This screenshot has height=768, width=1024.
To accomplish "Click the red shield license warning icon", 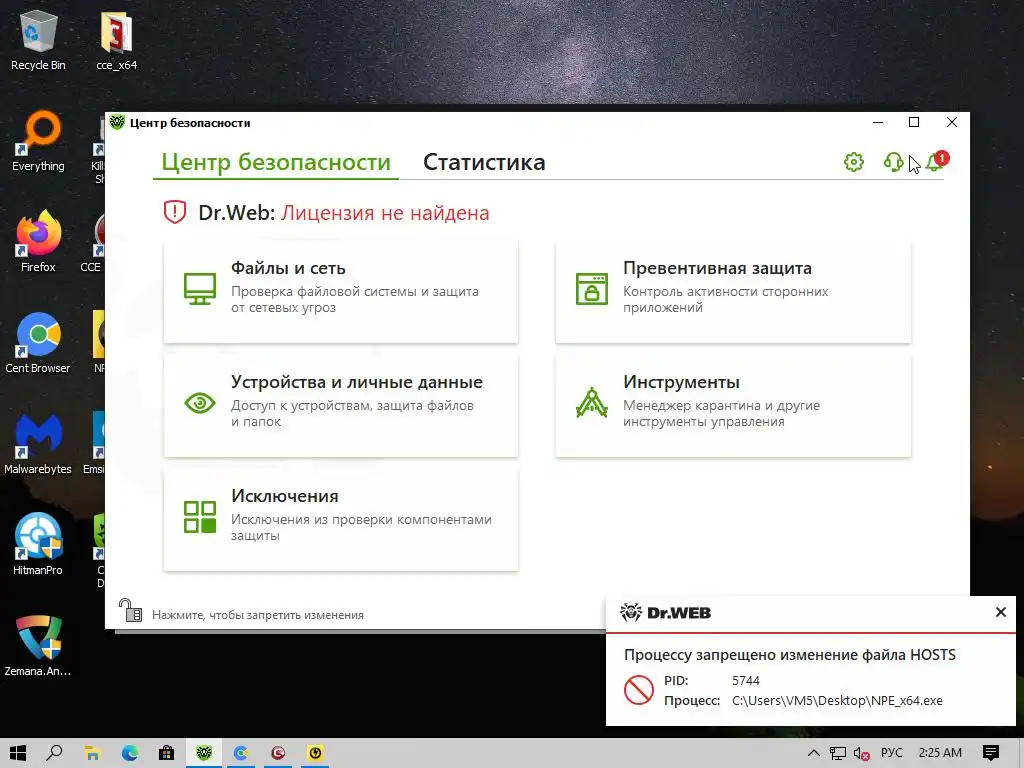I will coord(175,212).
